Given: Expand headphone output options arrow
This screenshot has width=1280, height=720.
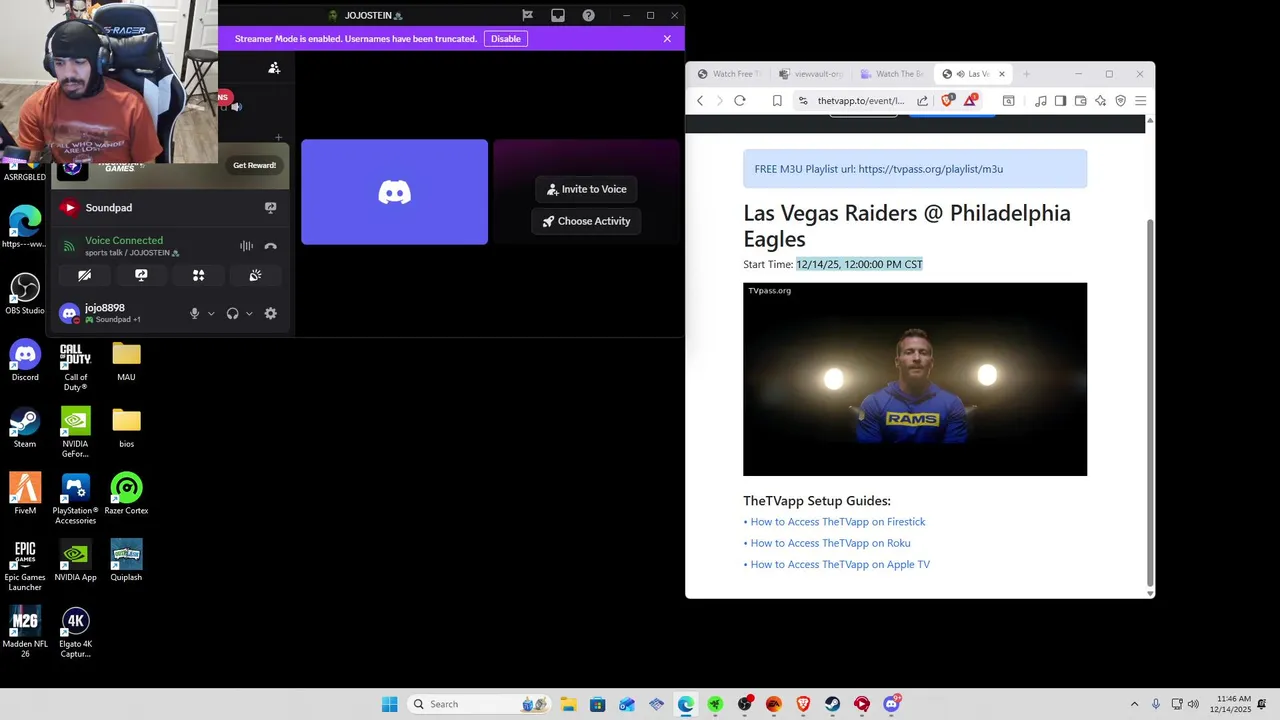Looking at the screenshot, I should coord(249,313).
